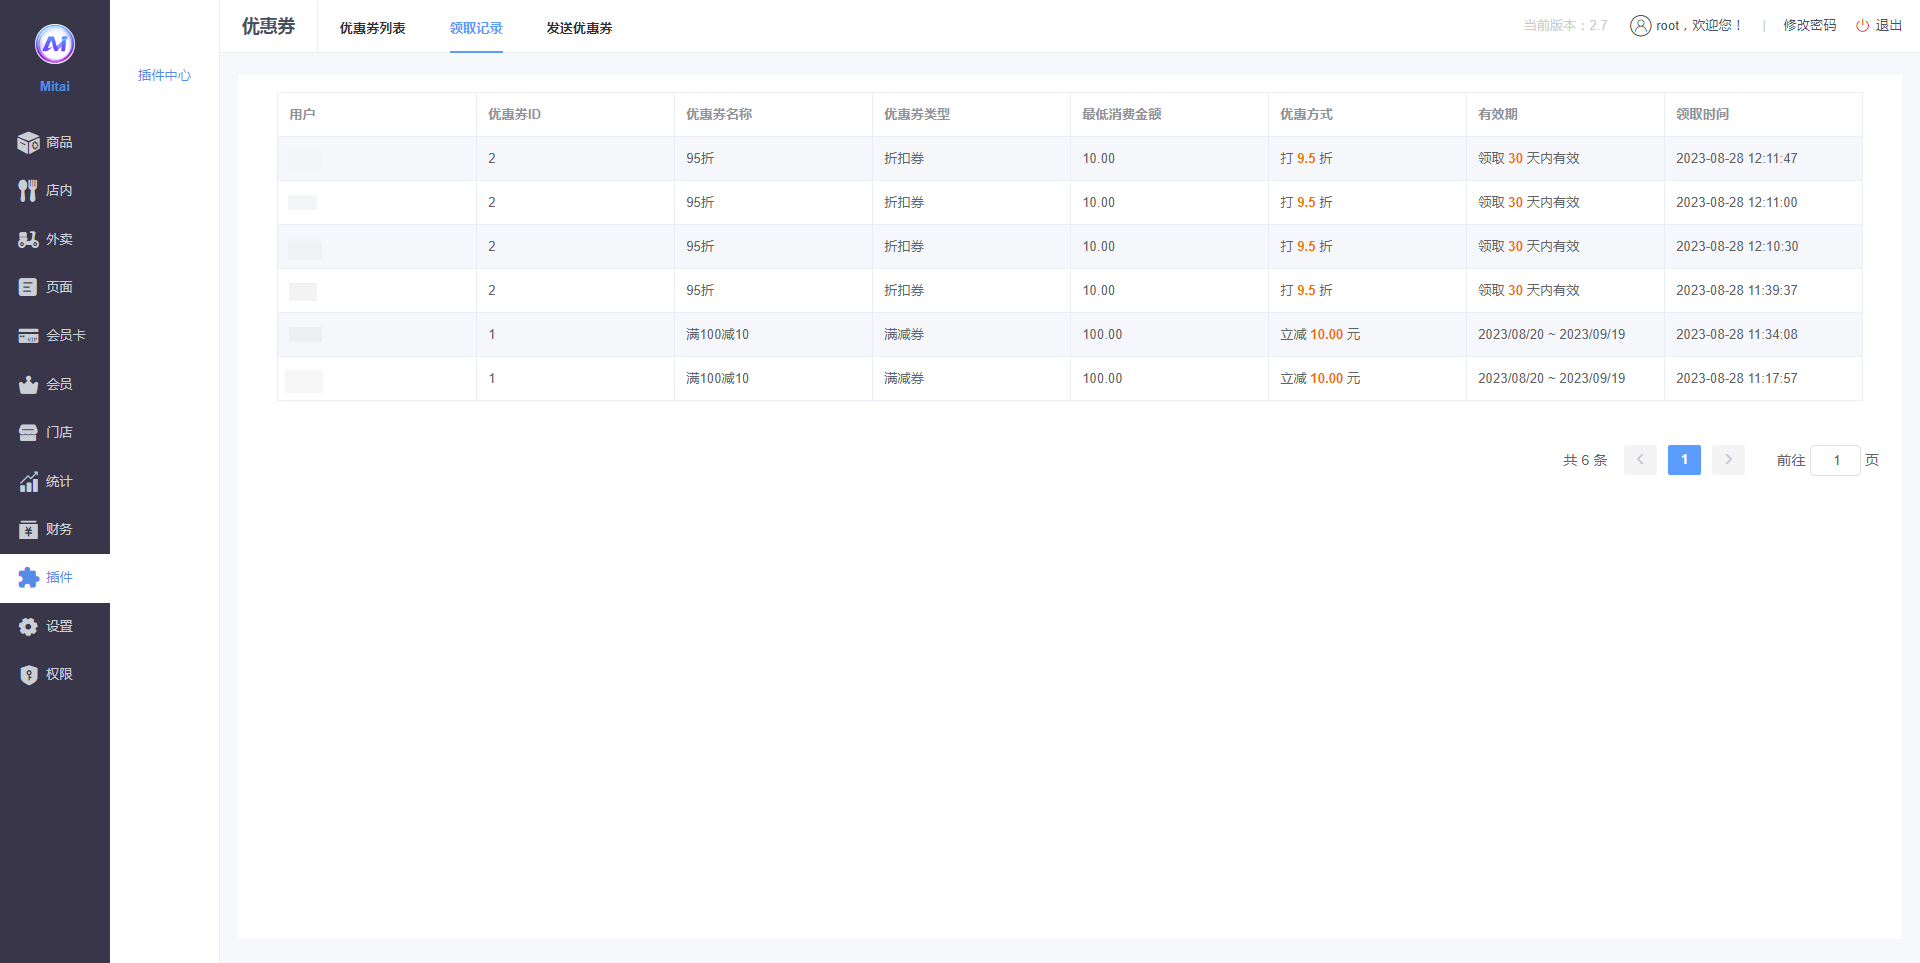Click the 门店 store icon
1920x963 pixels.
pos(28,433)
